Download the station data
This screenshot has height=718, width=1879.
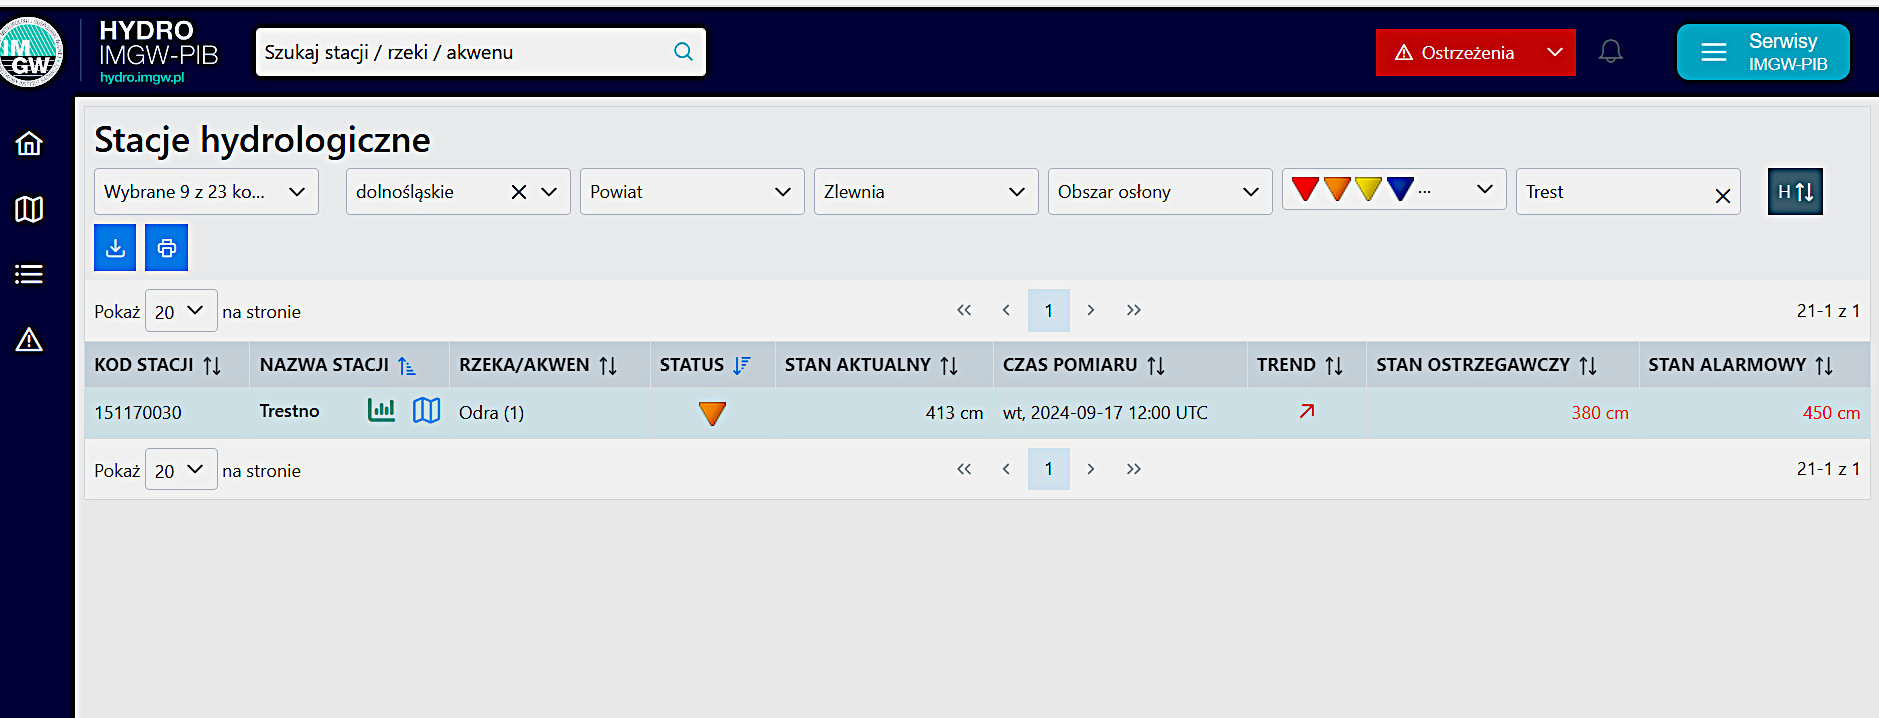point(115,247)
